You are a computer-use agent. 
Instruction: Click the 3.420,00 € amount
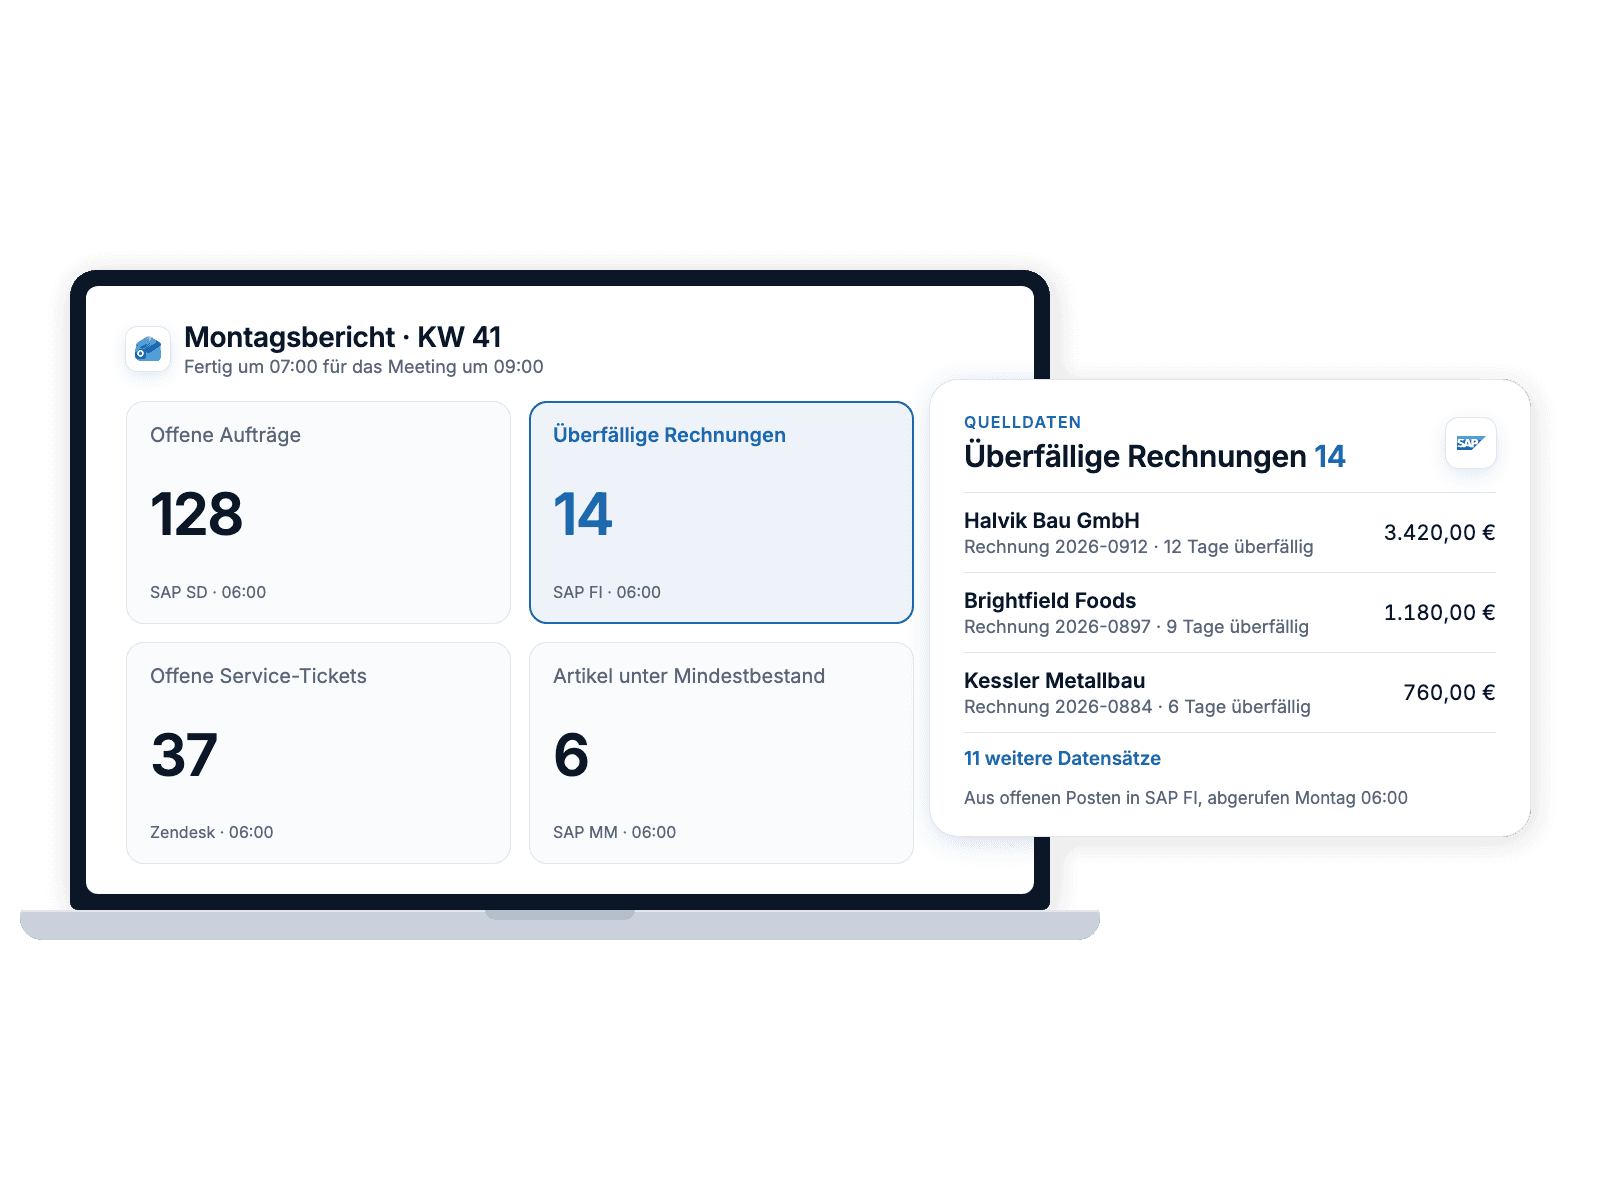click(x=1439, y=533)
